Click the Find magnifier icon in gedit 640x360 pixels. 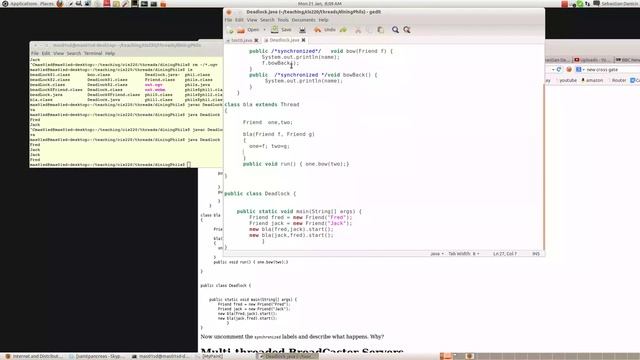point(395,30)
